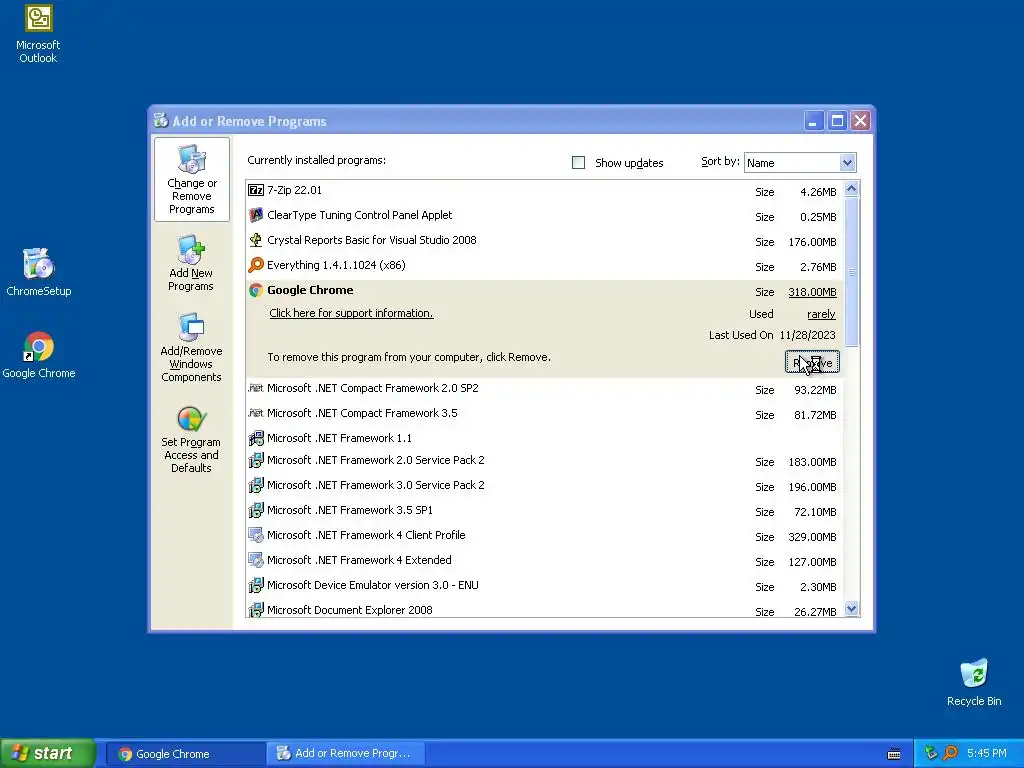Image resolution: width=1024 pixels, height=768 pixels.
Task: Click .NET Compact Framework 2.0 SP2 icon
Action: (256, 388)
